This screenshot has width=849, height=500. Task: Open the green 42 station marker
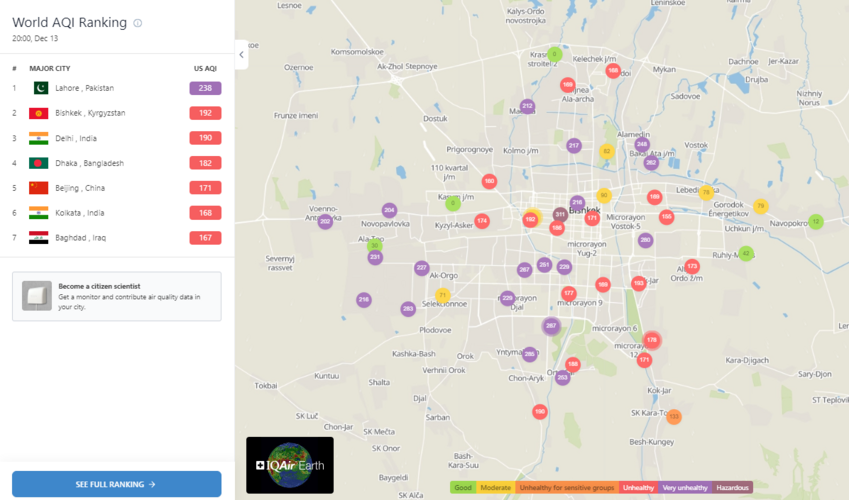click(x=745, y=254)
